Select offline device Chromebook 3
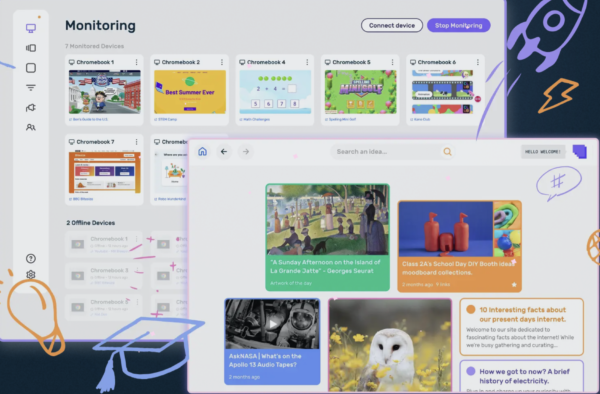The image size is (600, 394). [x=104, y=275]
